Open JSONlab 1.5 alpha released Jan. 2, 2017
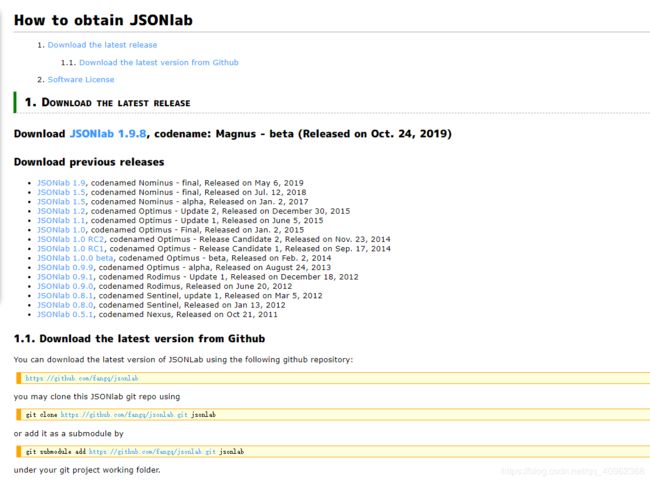 [x=61, y=202]
